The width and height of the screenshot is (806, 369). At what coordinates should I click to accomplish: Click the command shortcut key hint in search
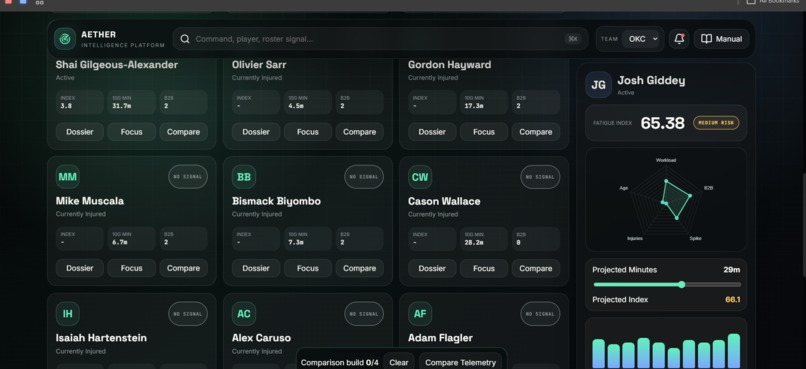pyautogui.click(x=573, y=39)
